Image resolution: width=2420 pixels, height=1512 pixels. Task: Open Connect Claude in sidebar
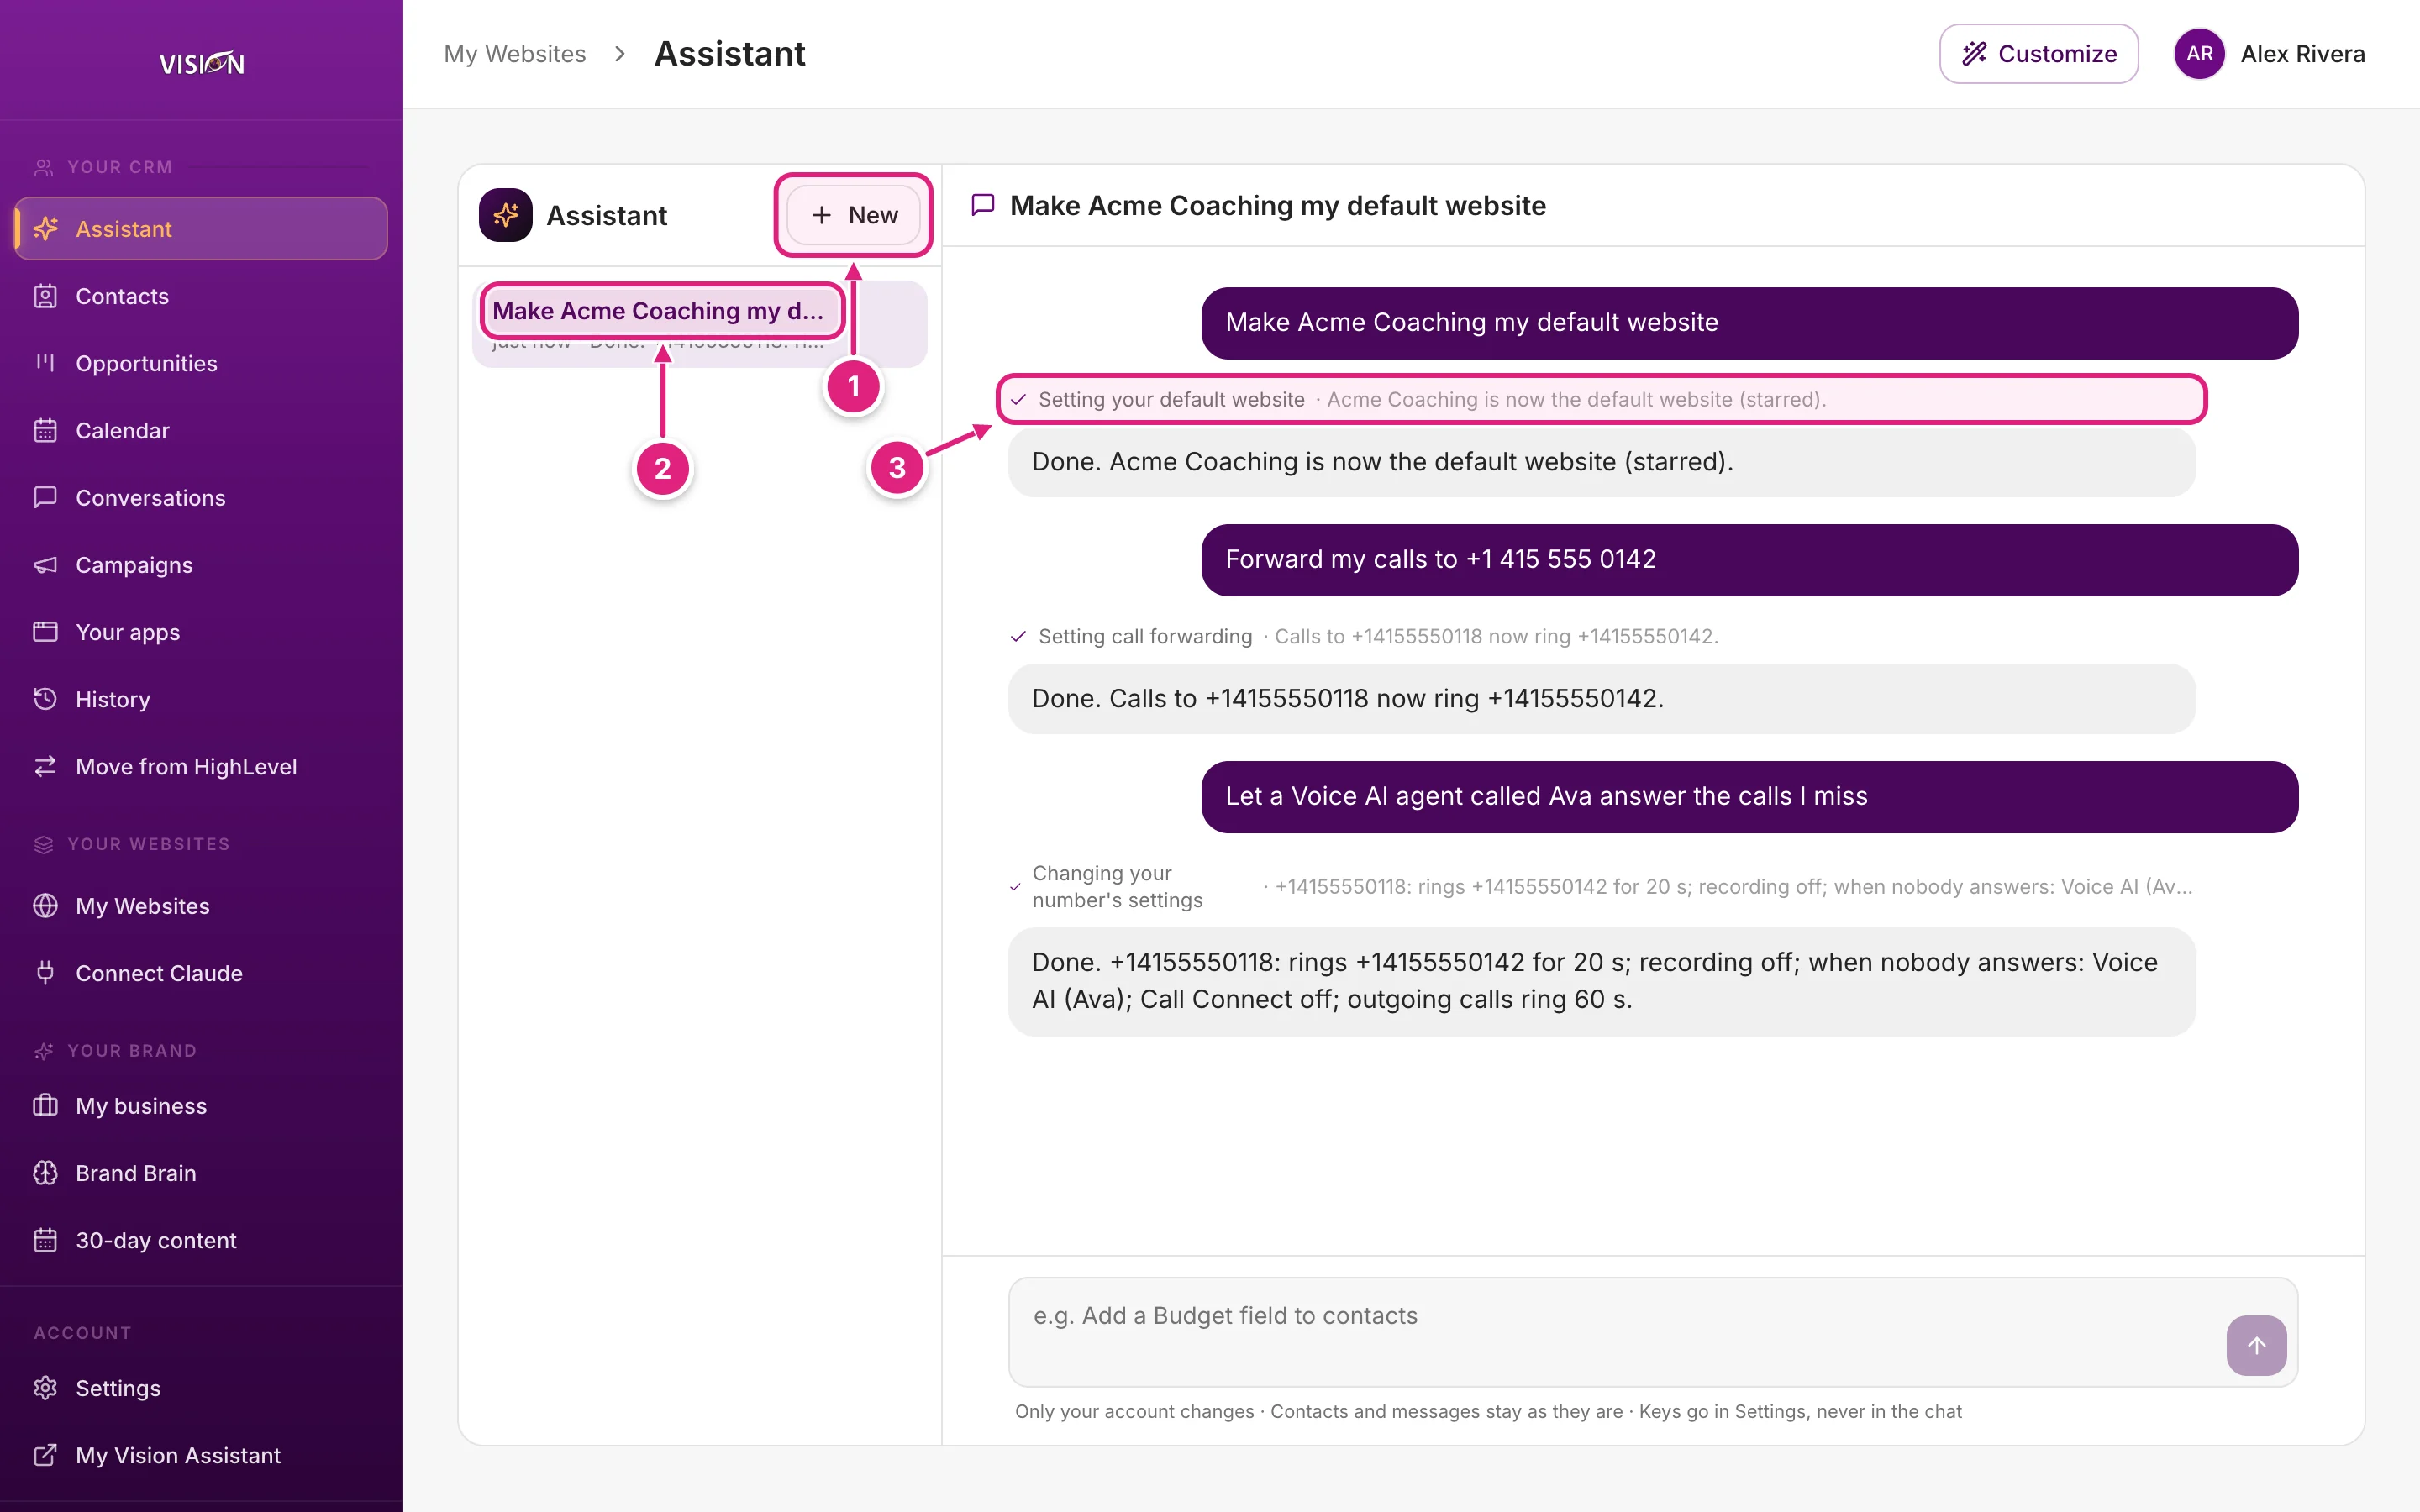tap(201, 973)
